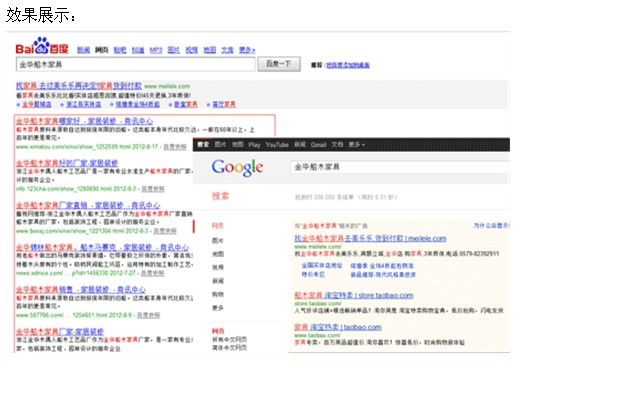
Task: Open YouTube in Google's top bar
Action: (277, 144)
